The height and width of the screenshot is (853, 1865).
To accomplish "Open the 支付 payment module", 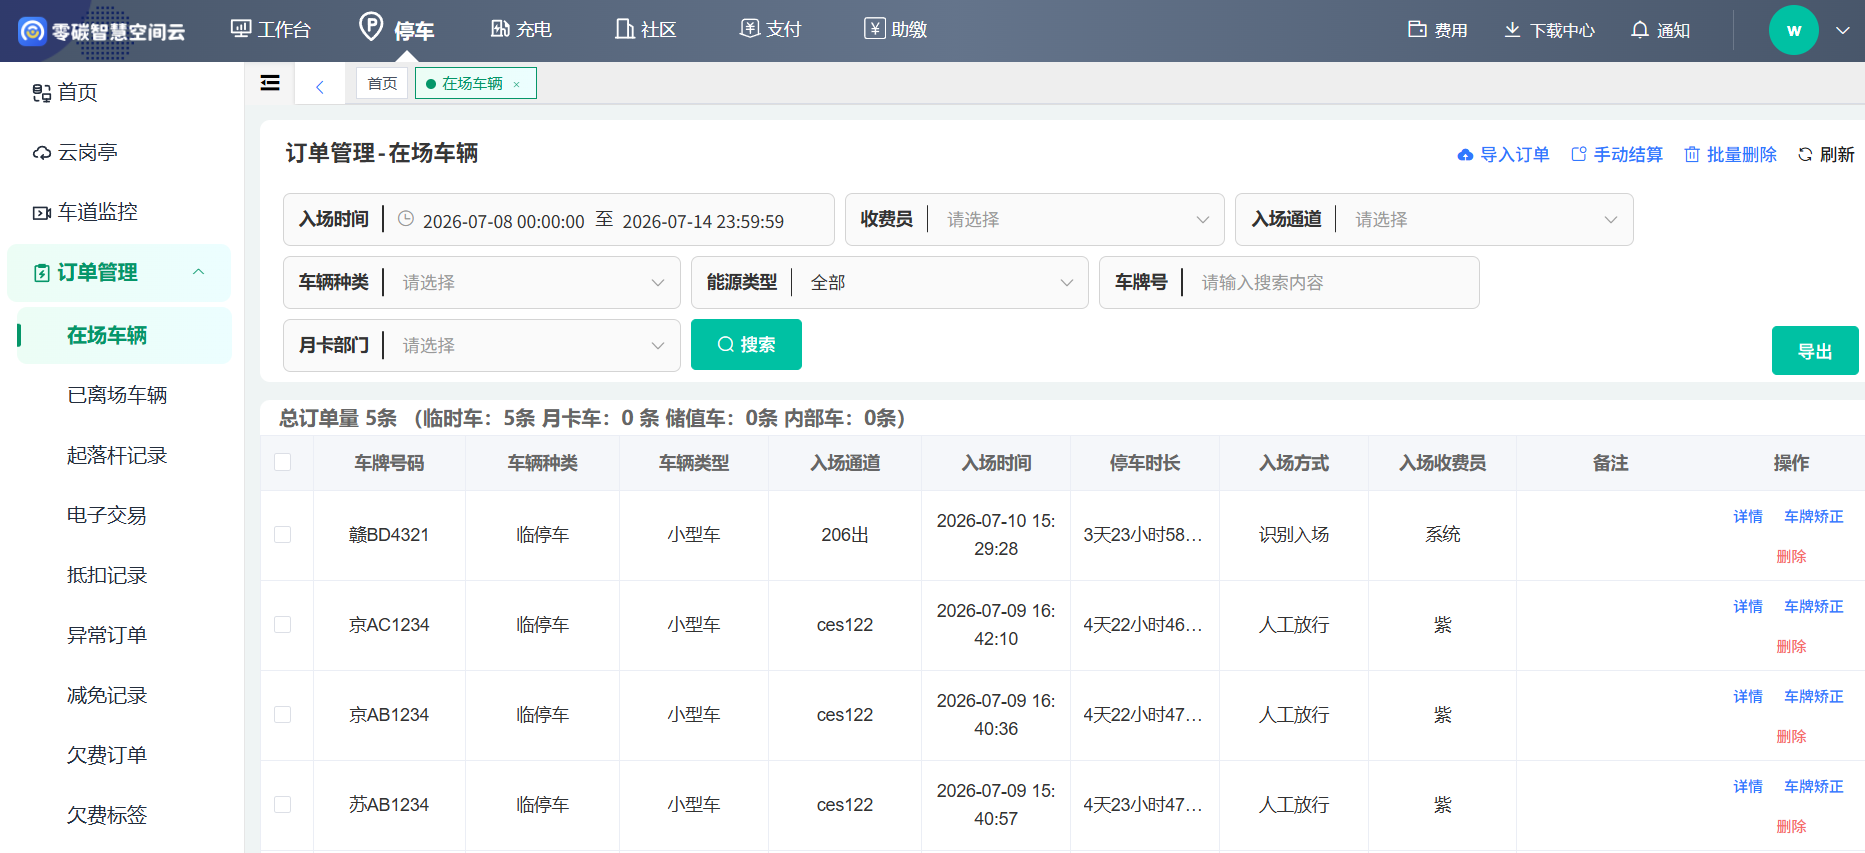I will (x=771, y=29).
